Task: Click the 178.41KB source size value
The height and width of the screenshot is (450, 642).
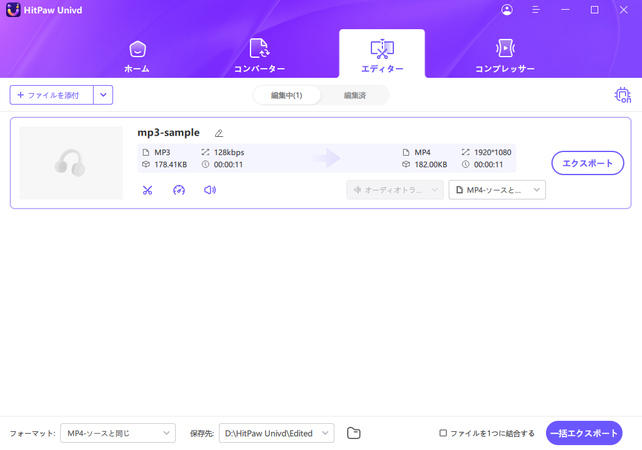Action: click(171, 165)
